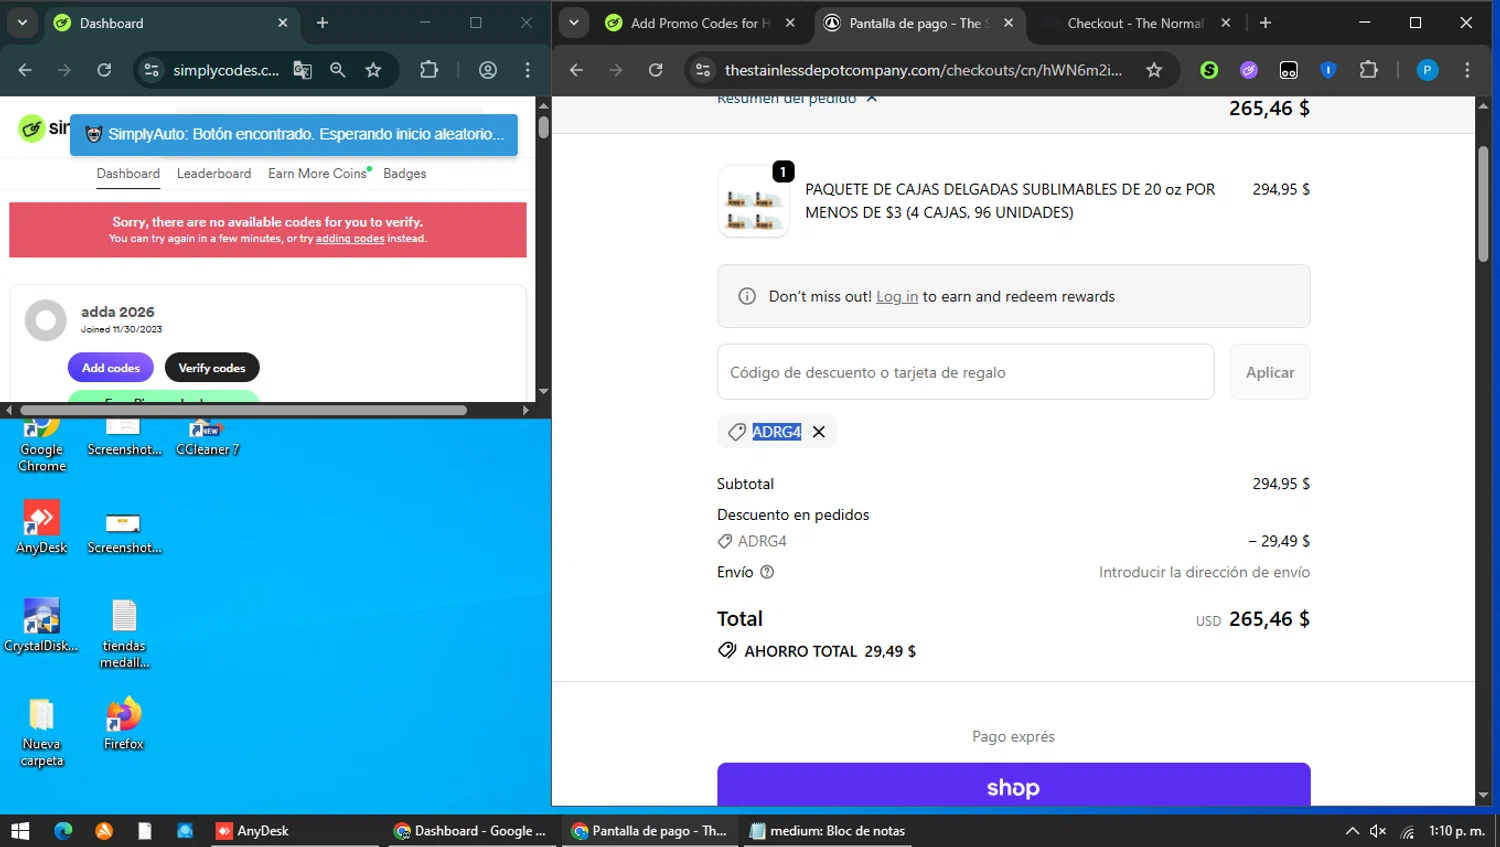Open the CCleaner 7 desktop shortcut
The height and width of the screenshot is (847, 1500).
207,438
